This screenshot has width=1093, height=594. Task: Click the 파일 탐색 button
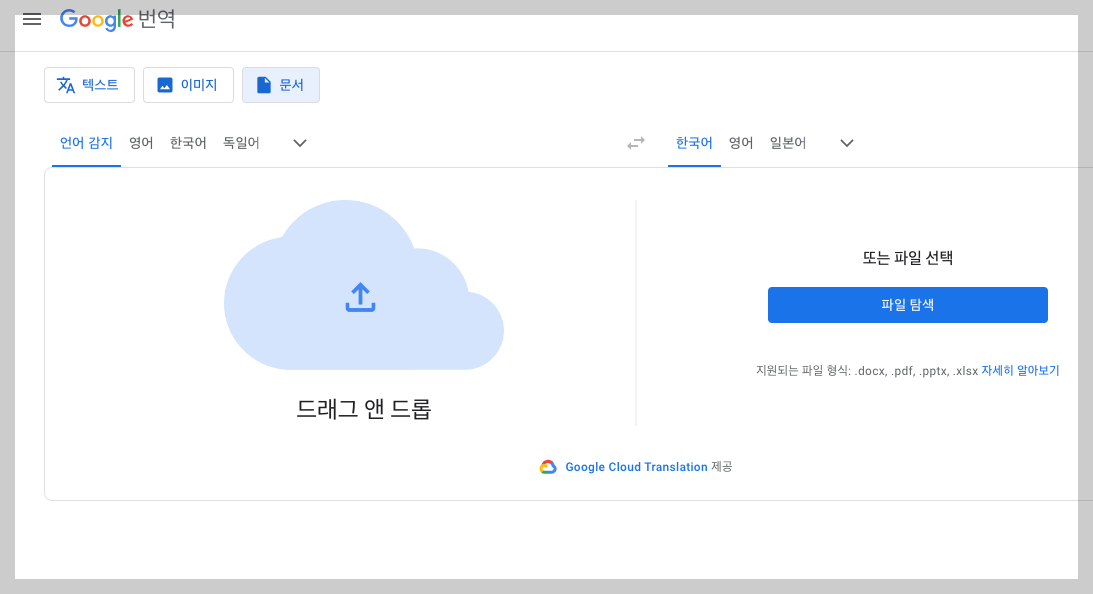(907, 304)
